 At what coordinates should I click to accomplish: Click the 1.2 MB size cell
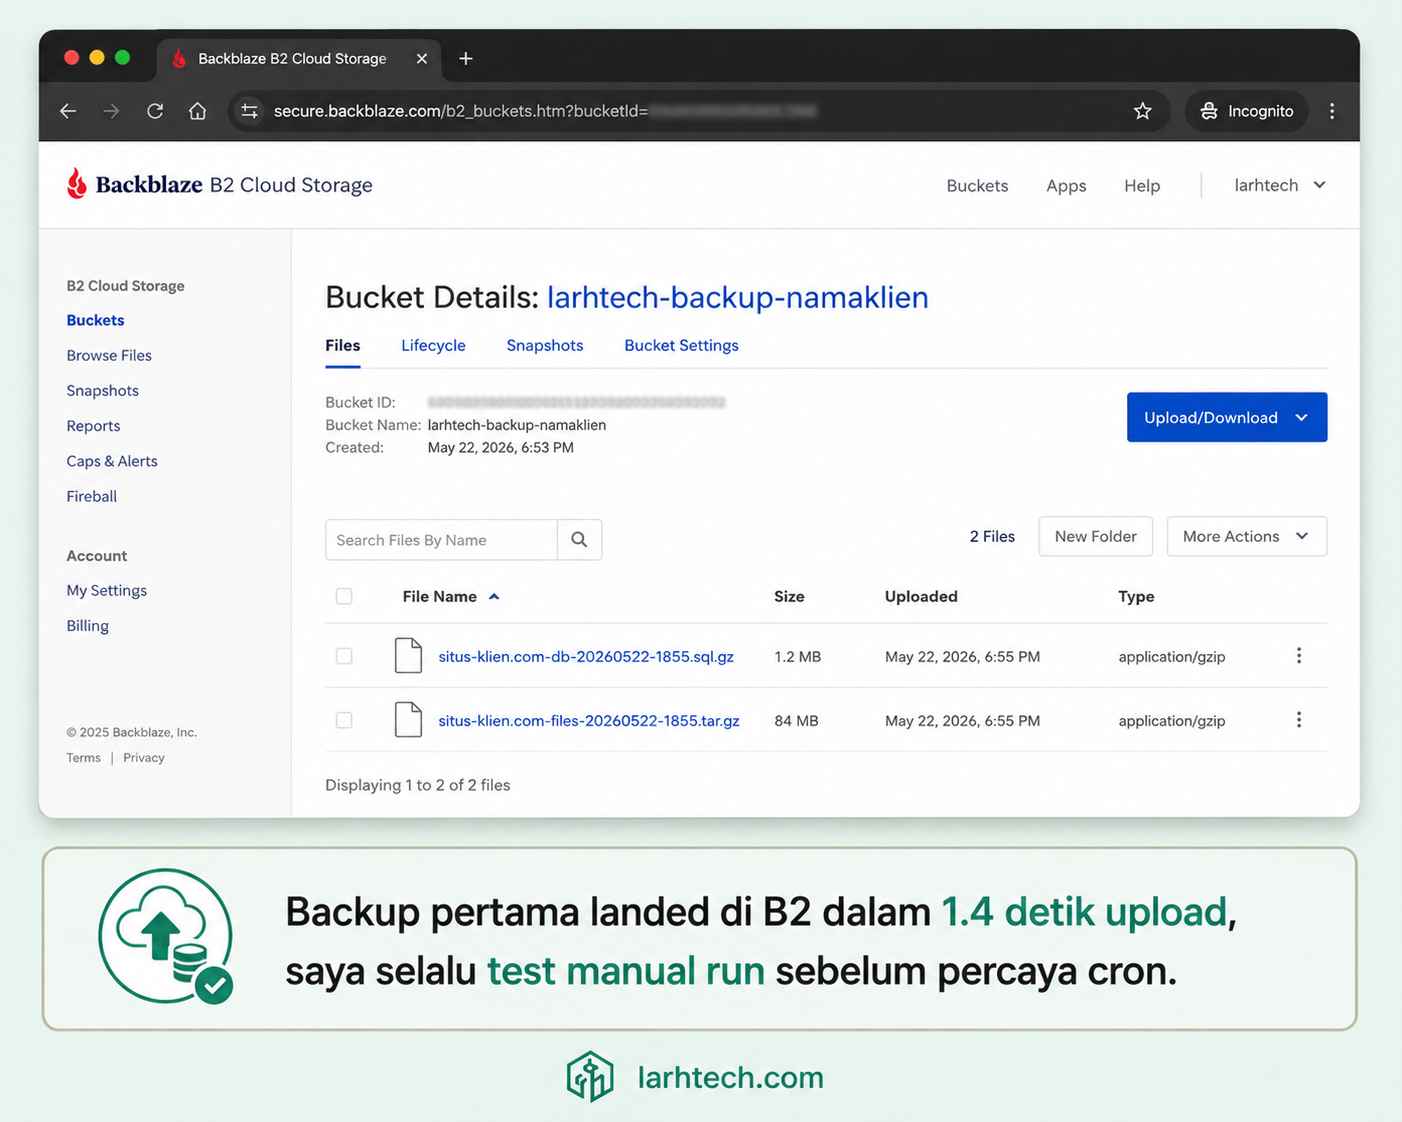click(797, 657)
